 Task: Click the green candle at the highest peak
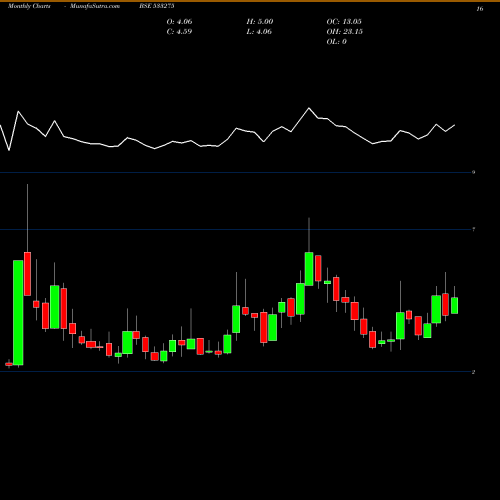[x=309, y=269]
